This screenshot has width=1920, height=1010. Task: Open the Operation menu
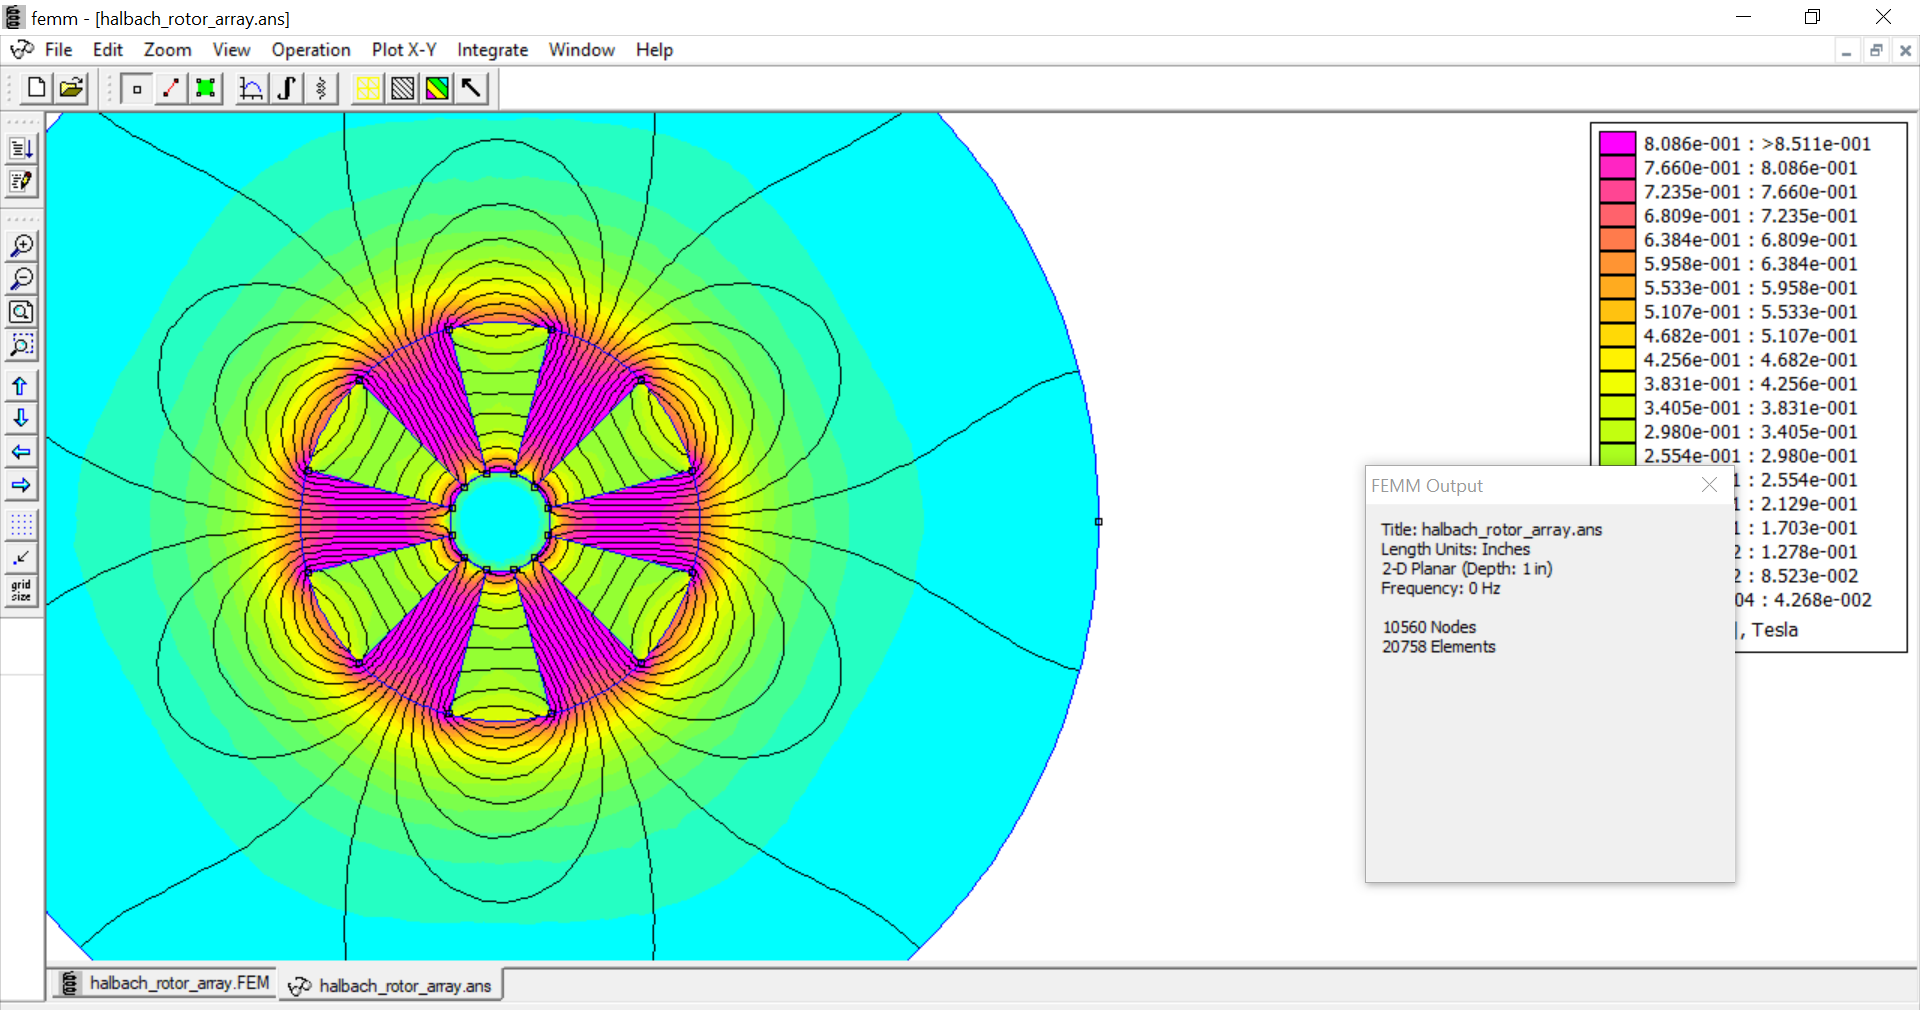click(x=311, y=50)
